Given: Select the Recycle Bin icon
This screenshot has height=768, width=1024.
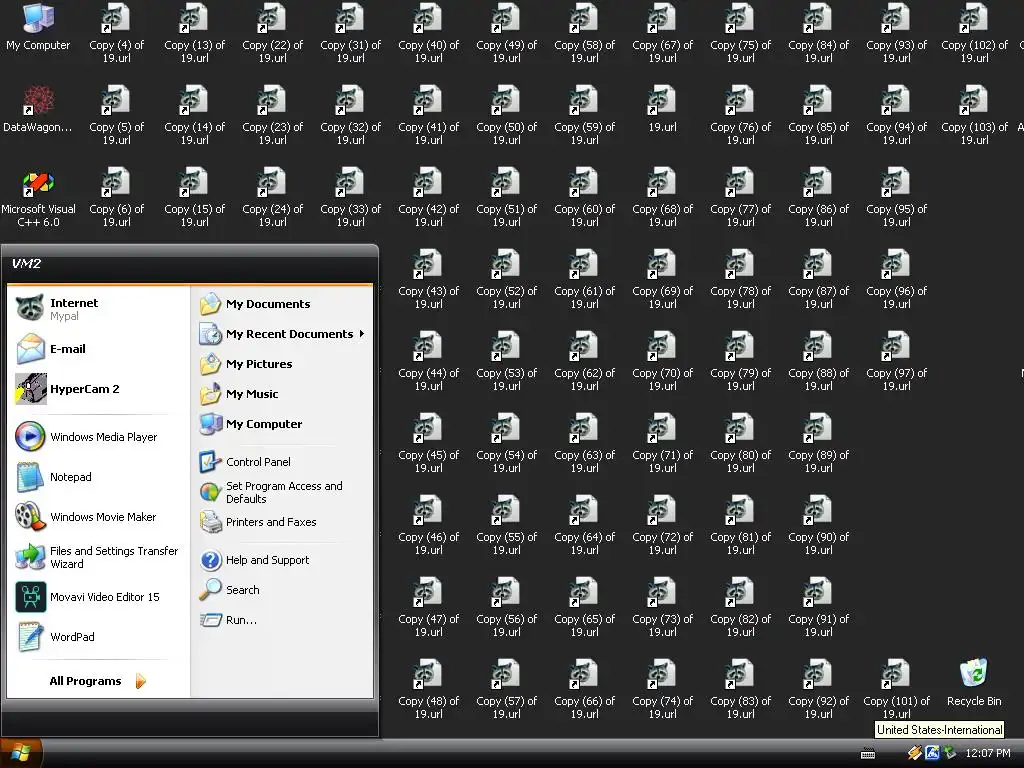Looking at the screenshot, I should point(974,683).
